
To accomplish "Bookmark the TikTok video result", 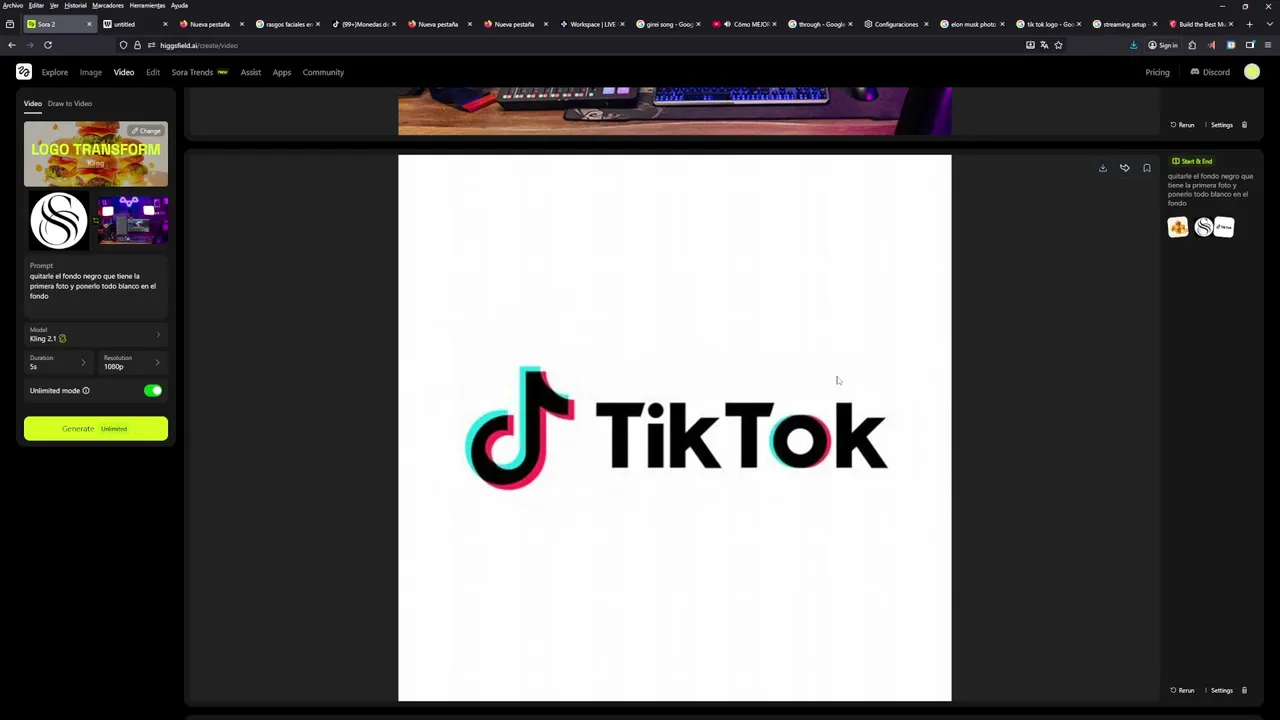I will pyautogui.click(x=1147, y=168).
